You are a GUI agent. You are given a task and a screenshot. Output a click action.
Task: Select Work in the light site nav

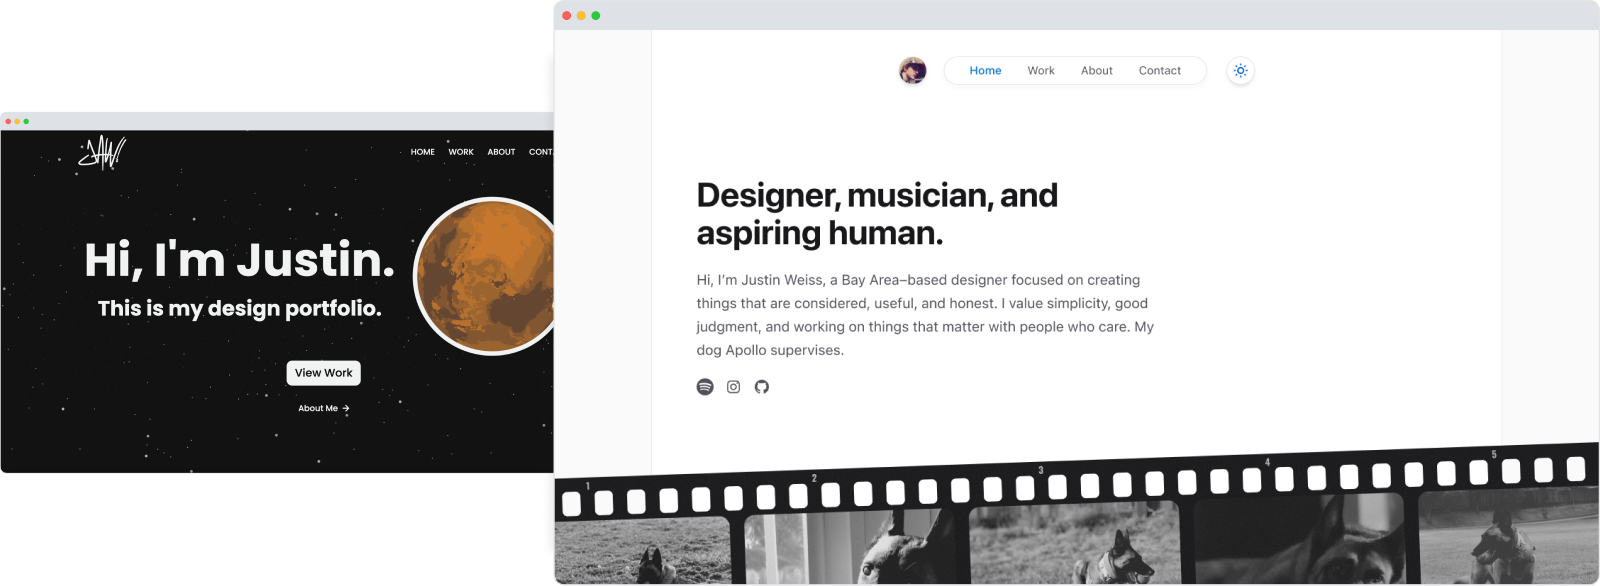click(1041, 71)
